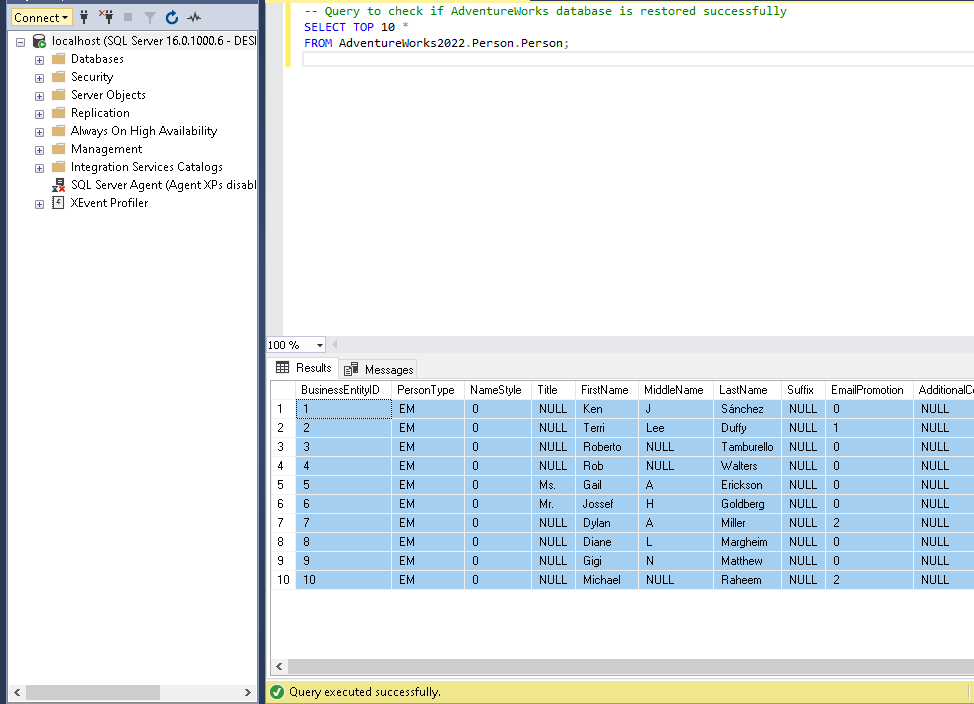
Task: Click the Sánchez cell in the results
Action: click(741, 409)
